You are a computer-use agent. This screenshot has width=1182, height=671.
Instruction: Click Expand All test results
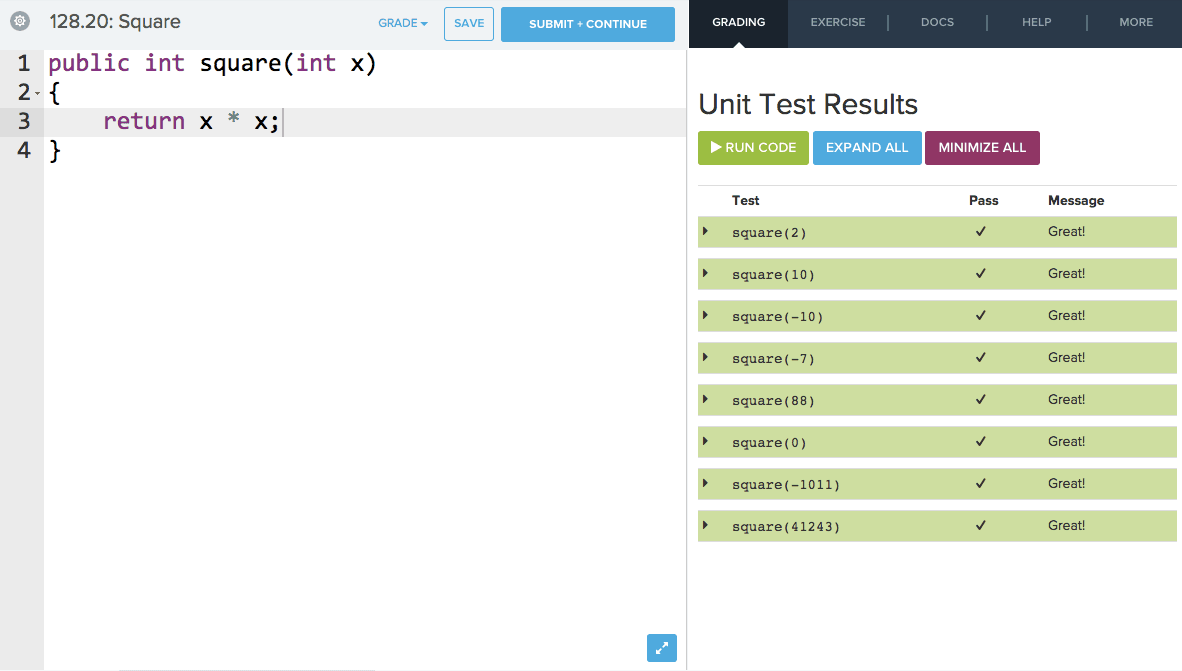click(x=867, y=148)
